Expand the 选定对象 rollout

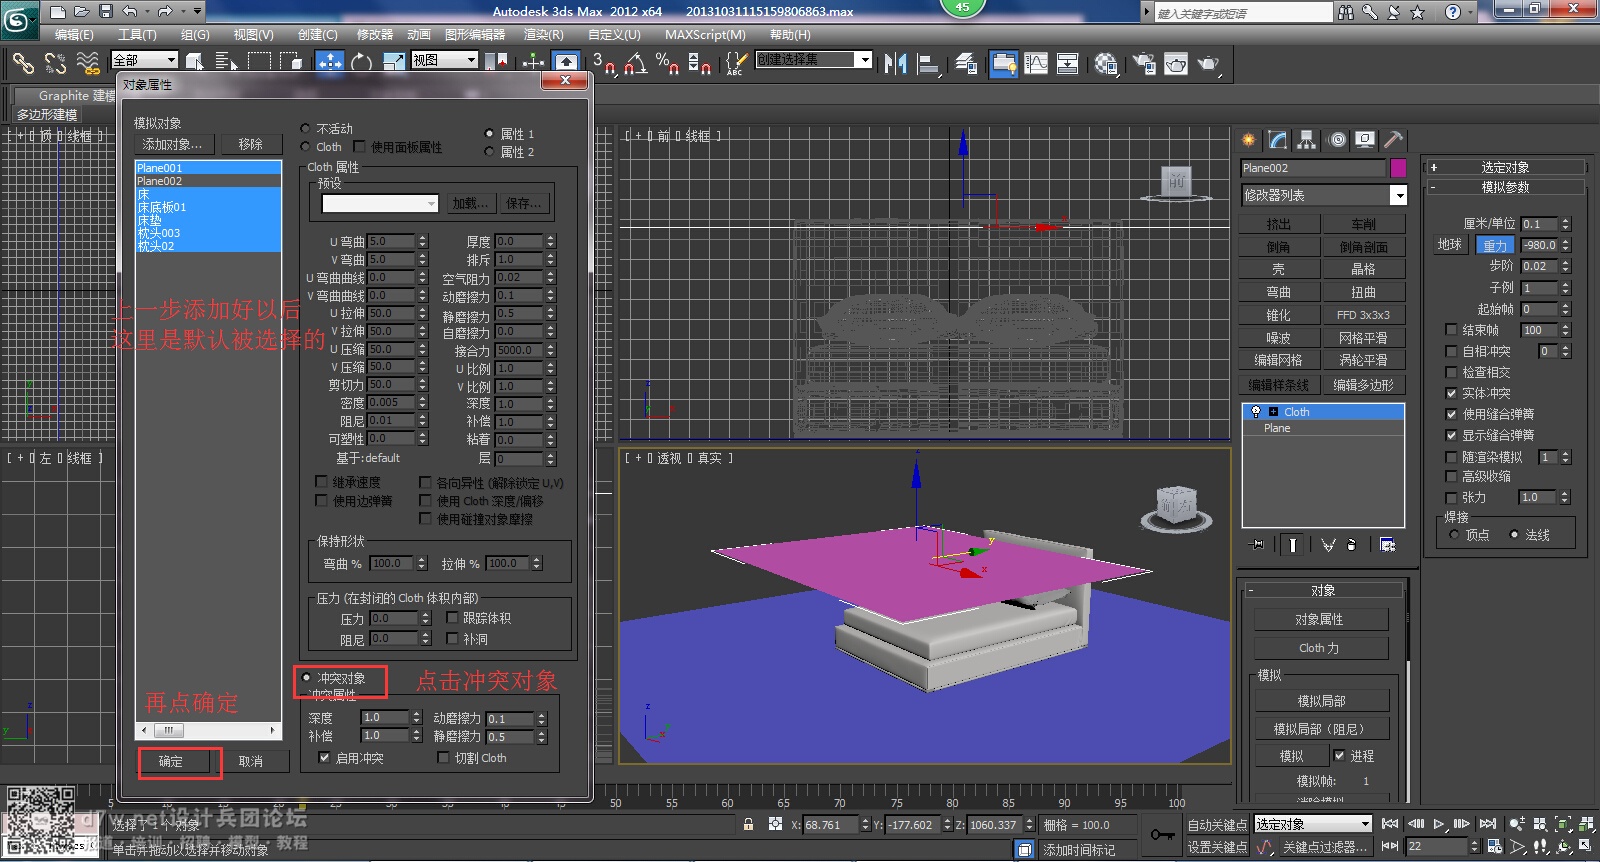1504,167
